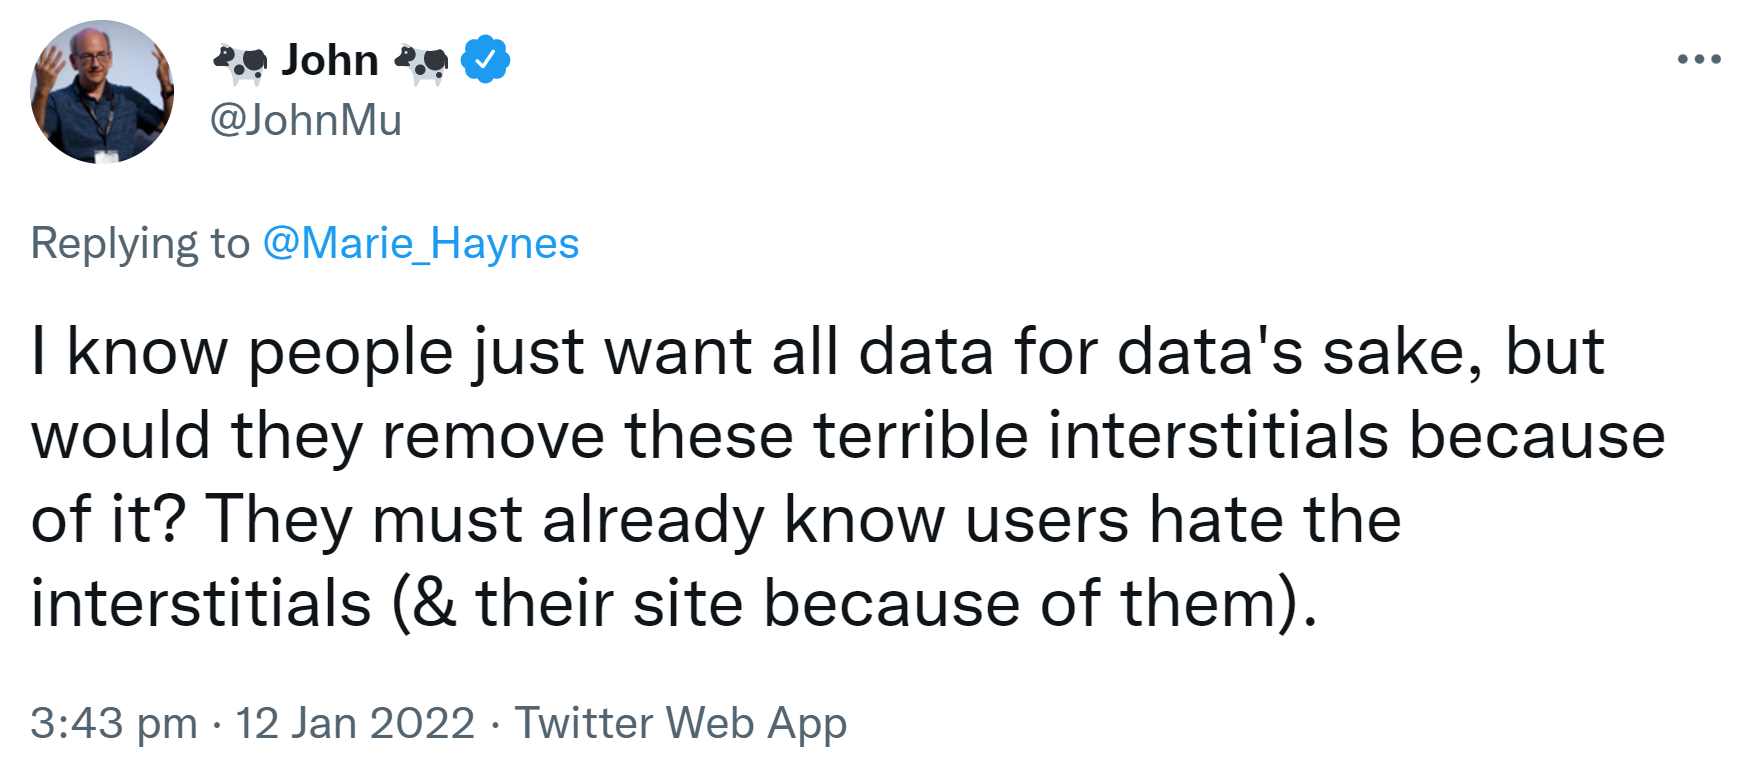
Task: Open the John display name link
Action: (x=330, y=60)
